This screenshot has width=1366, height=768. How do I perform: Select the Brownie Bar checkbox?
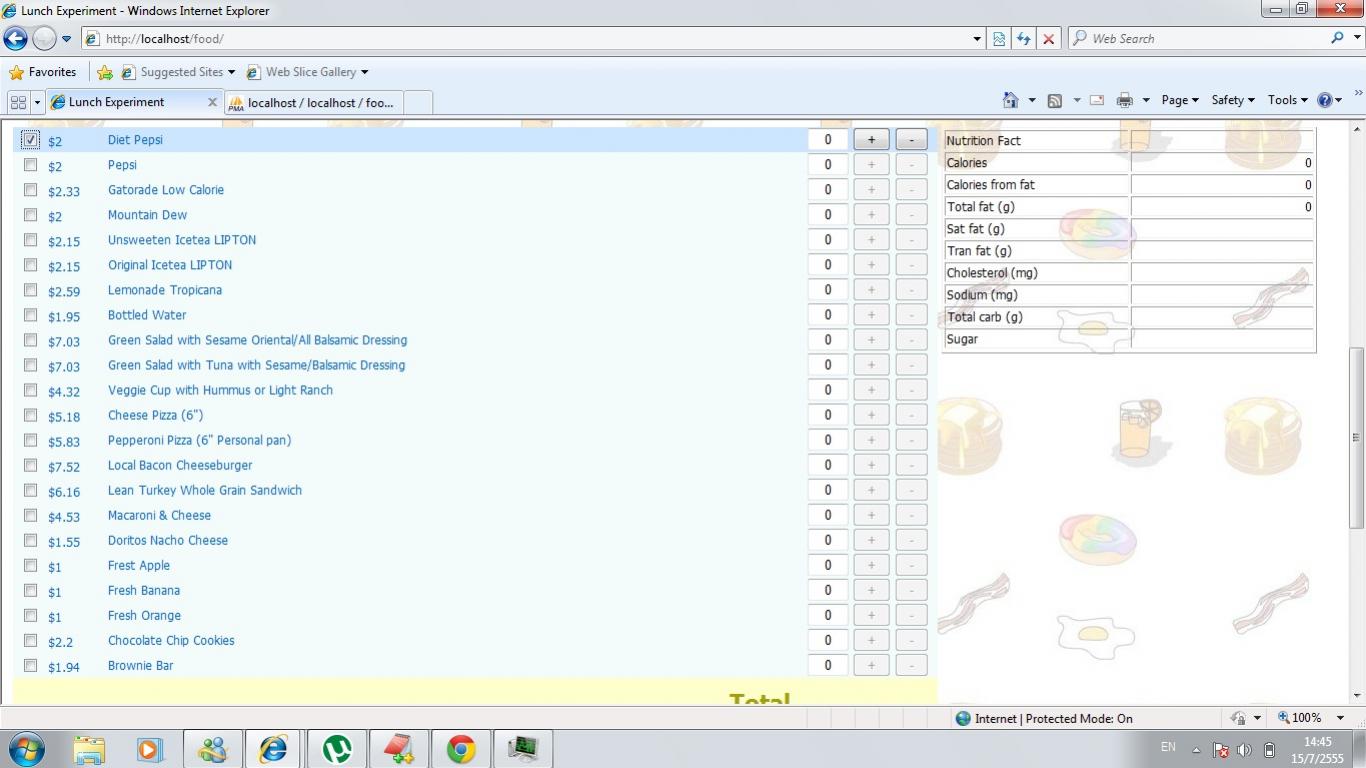click(30, 665)
